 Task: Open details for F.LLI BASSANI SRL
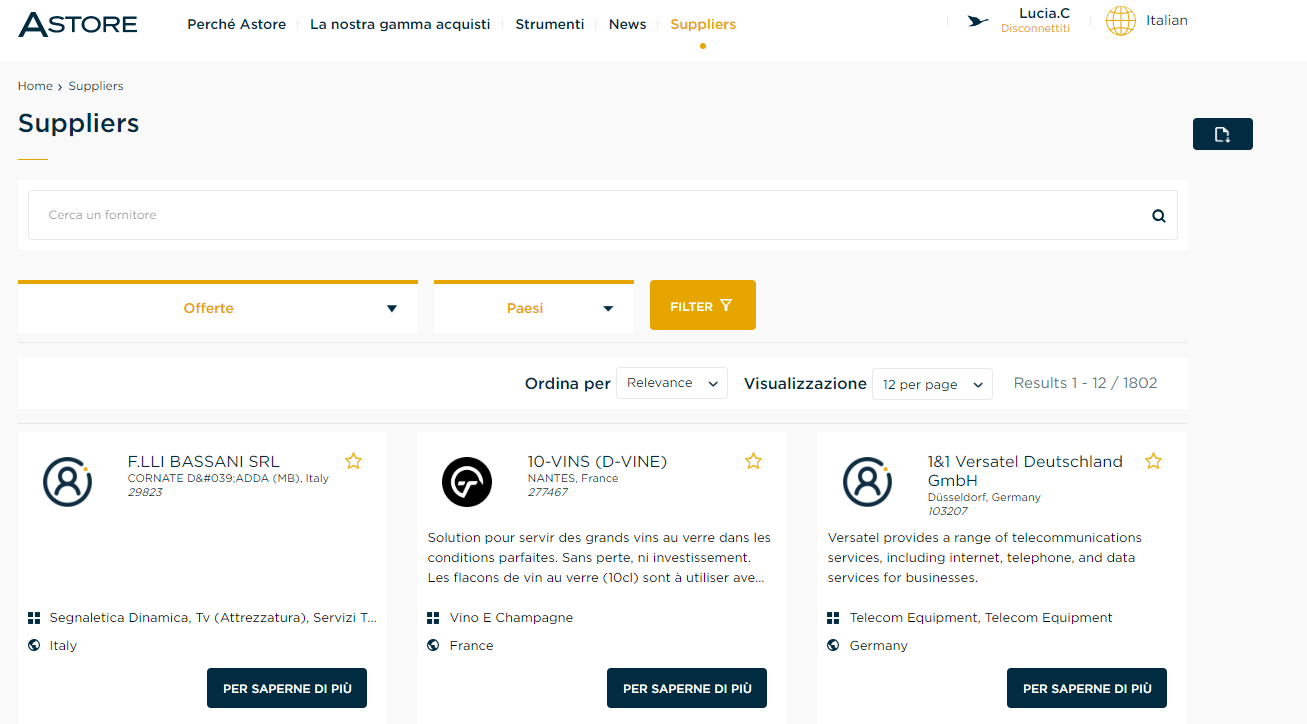click(287, 688)
